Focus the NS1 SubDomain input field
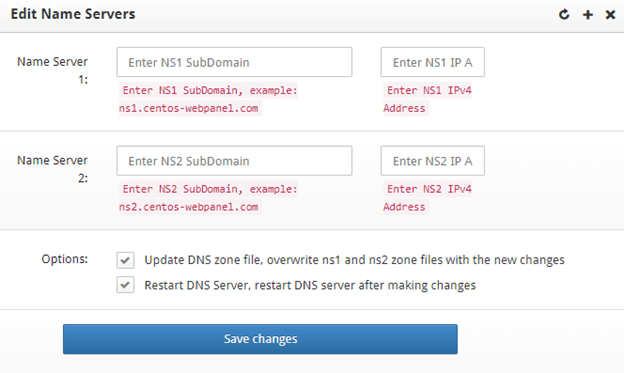The height and width of the screenshot is (373, 624). click(234, 62)
